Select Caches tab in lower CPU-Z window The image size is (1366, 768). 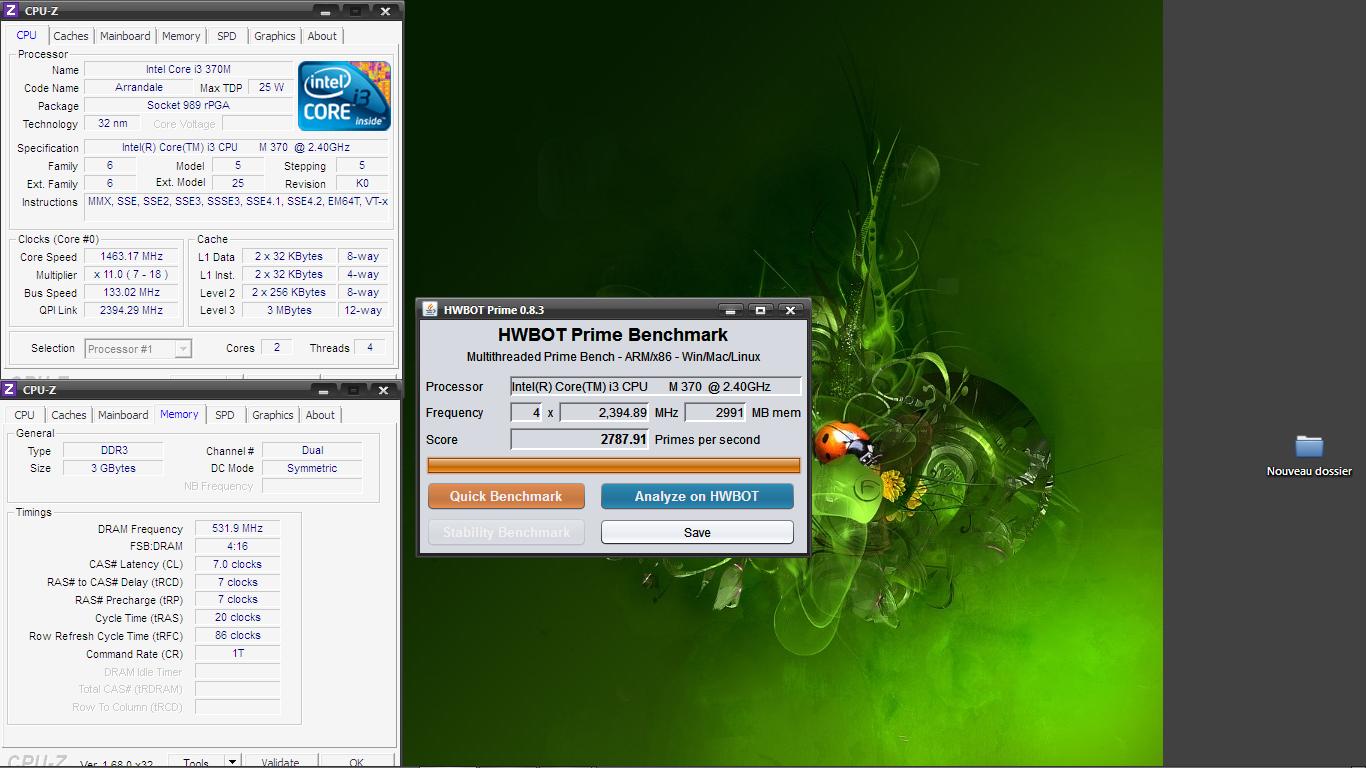(x=68, y=415)
